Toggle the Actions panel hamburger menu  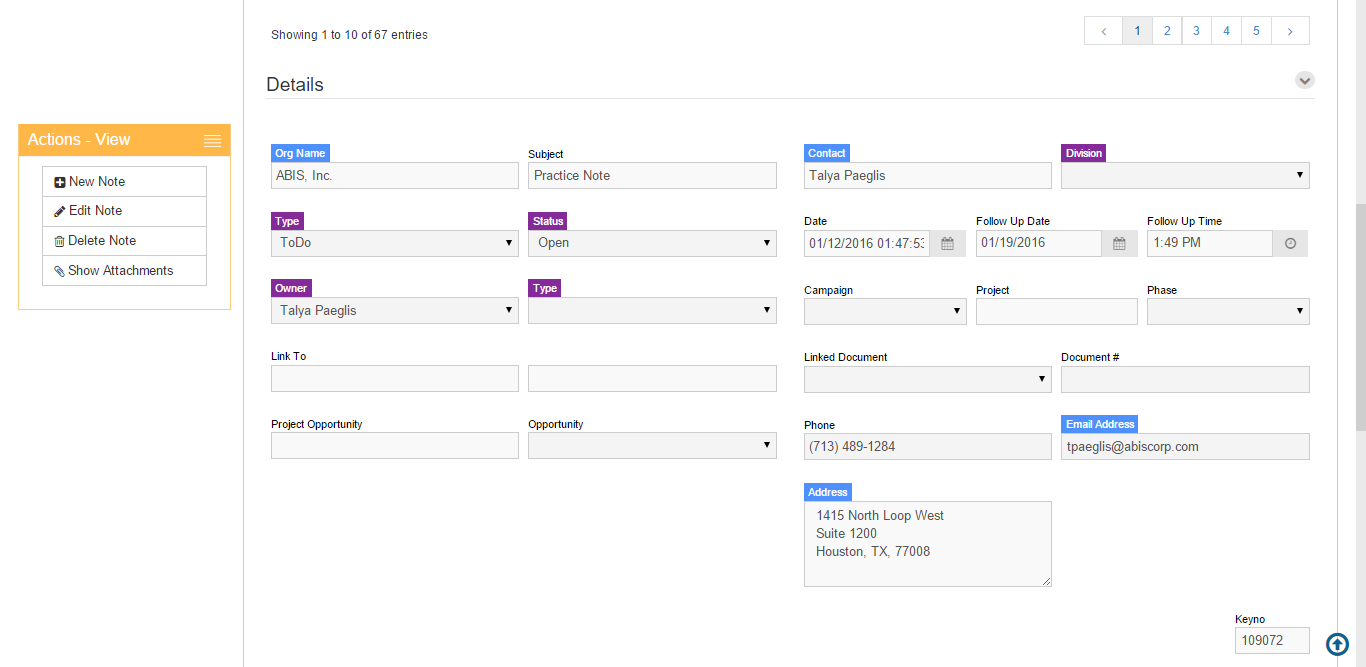tap(212, 141)
